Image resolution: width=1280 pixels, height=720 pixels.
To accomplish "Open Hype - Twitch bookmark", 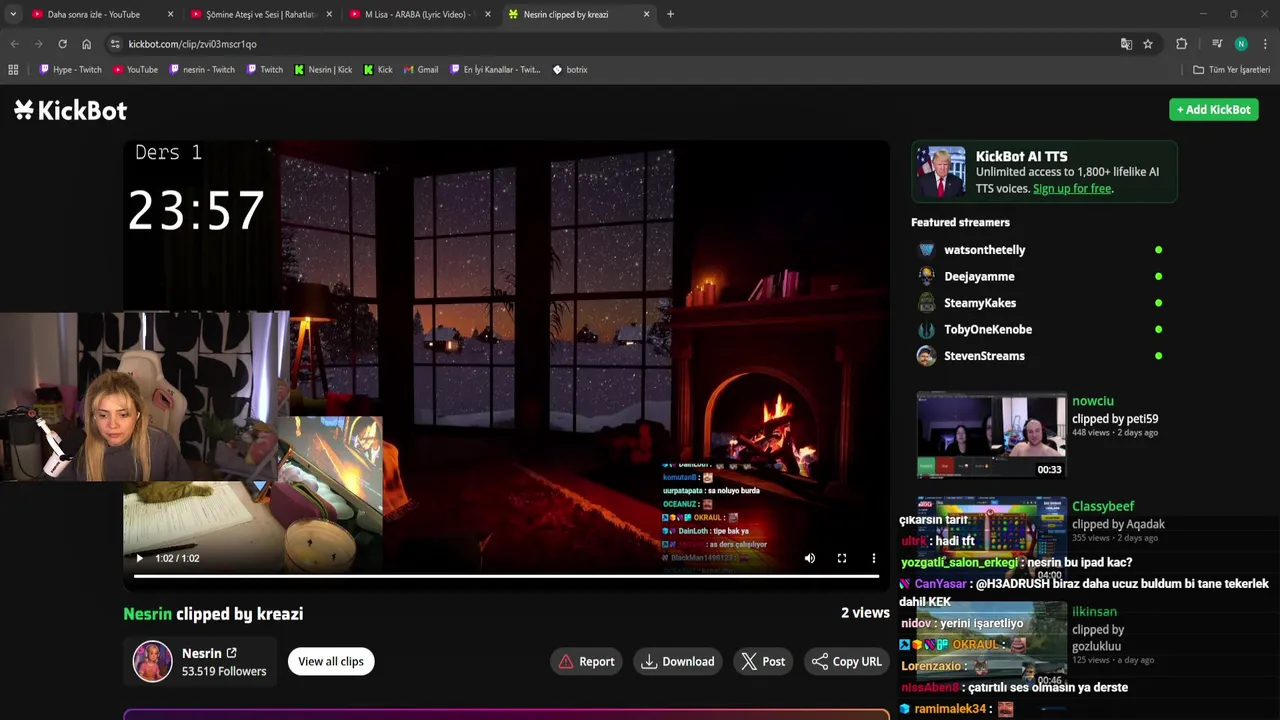I will [x=70, y=70].
